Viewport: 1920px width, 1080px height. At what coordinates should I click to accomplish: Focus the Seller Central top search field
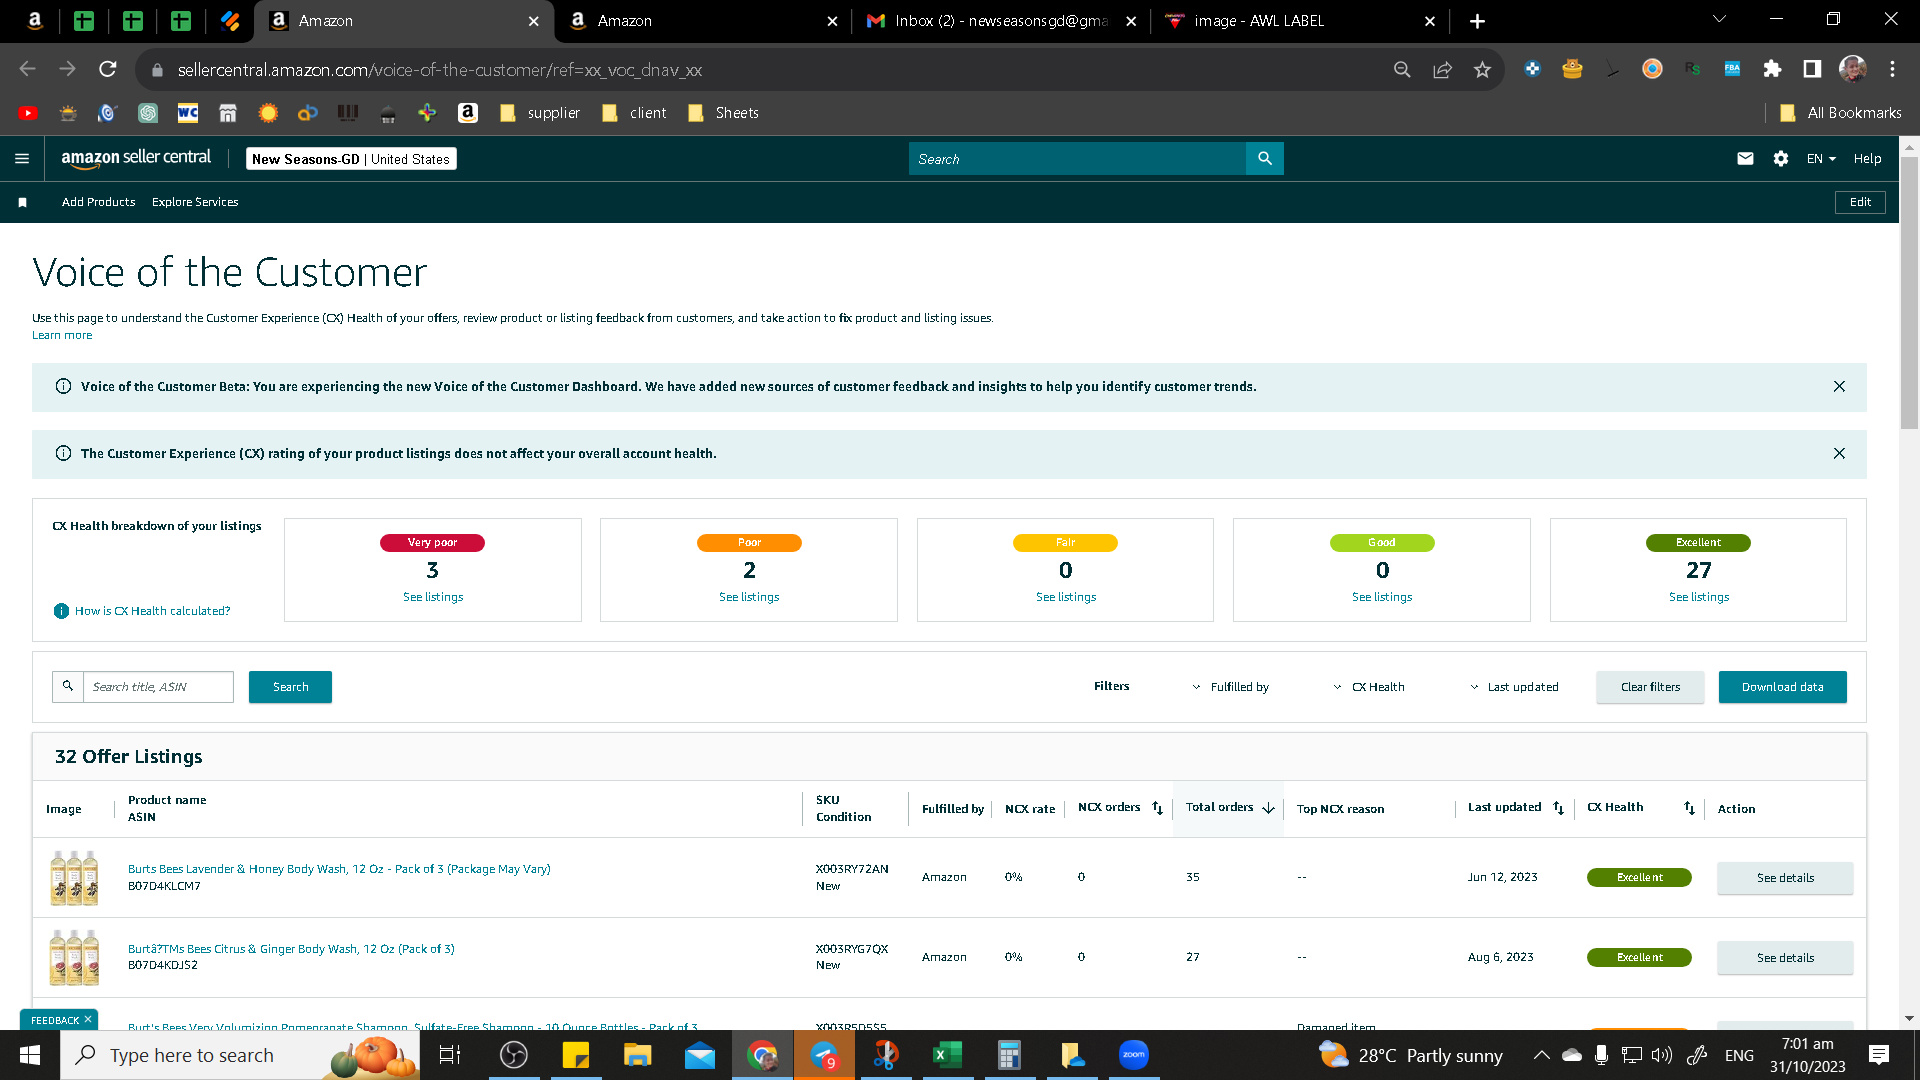click(1078, 159)
